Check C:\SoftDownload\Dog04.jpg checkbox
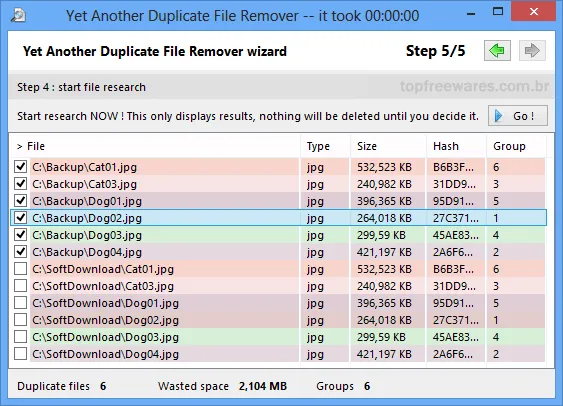Screen dimensions: 563x406 [x=20, y=354]
